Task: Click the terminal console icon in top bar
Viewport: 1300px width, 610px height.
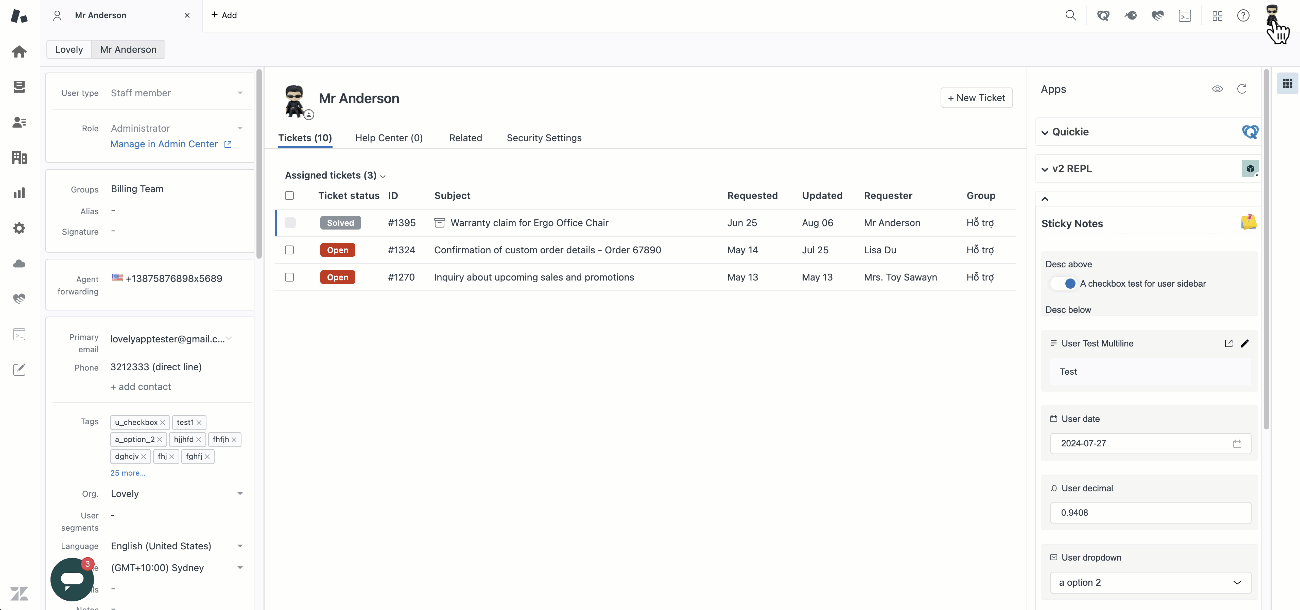Action: click(1185, 15)
